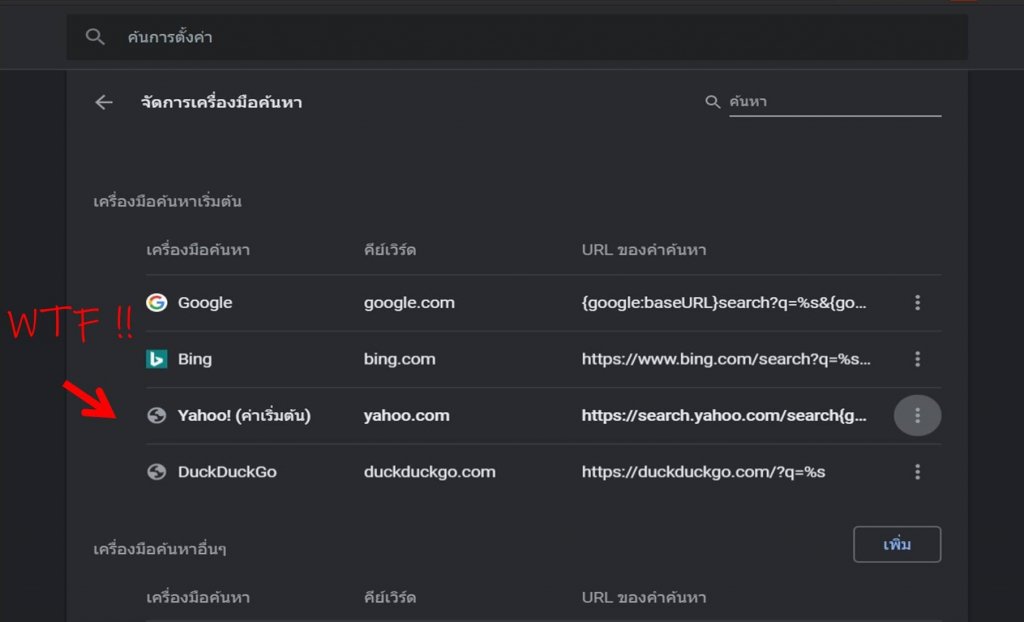Click the duckduckgo.com keyword cell
Viewport: 1024px width, 622px height.
(x=430, y=472)
